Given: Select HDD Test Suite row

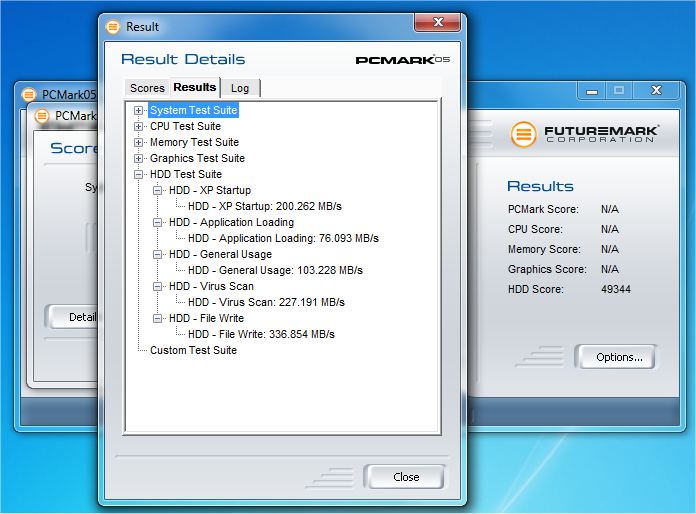Looking at the screenshot, I should coord(186,174).
